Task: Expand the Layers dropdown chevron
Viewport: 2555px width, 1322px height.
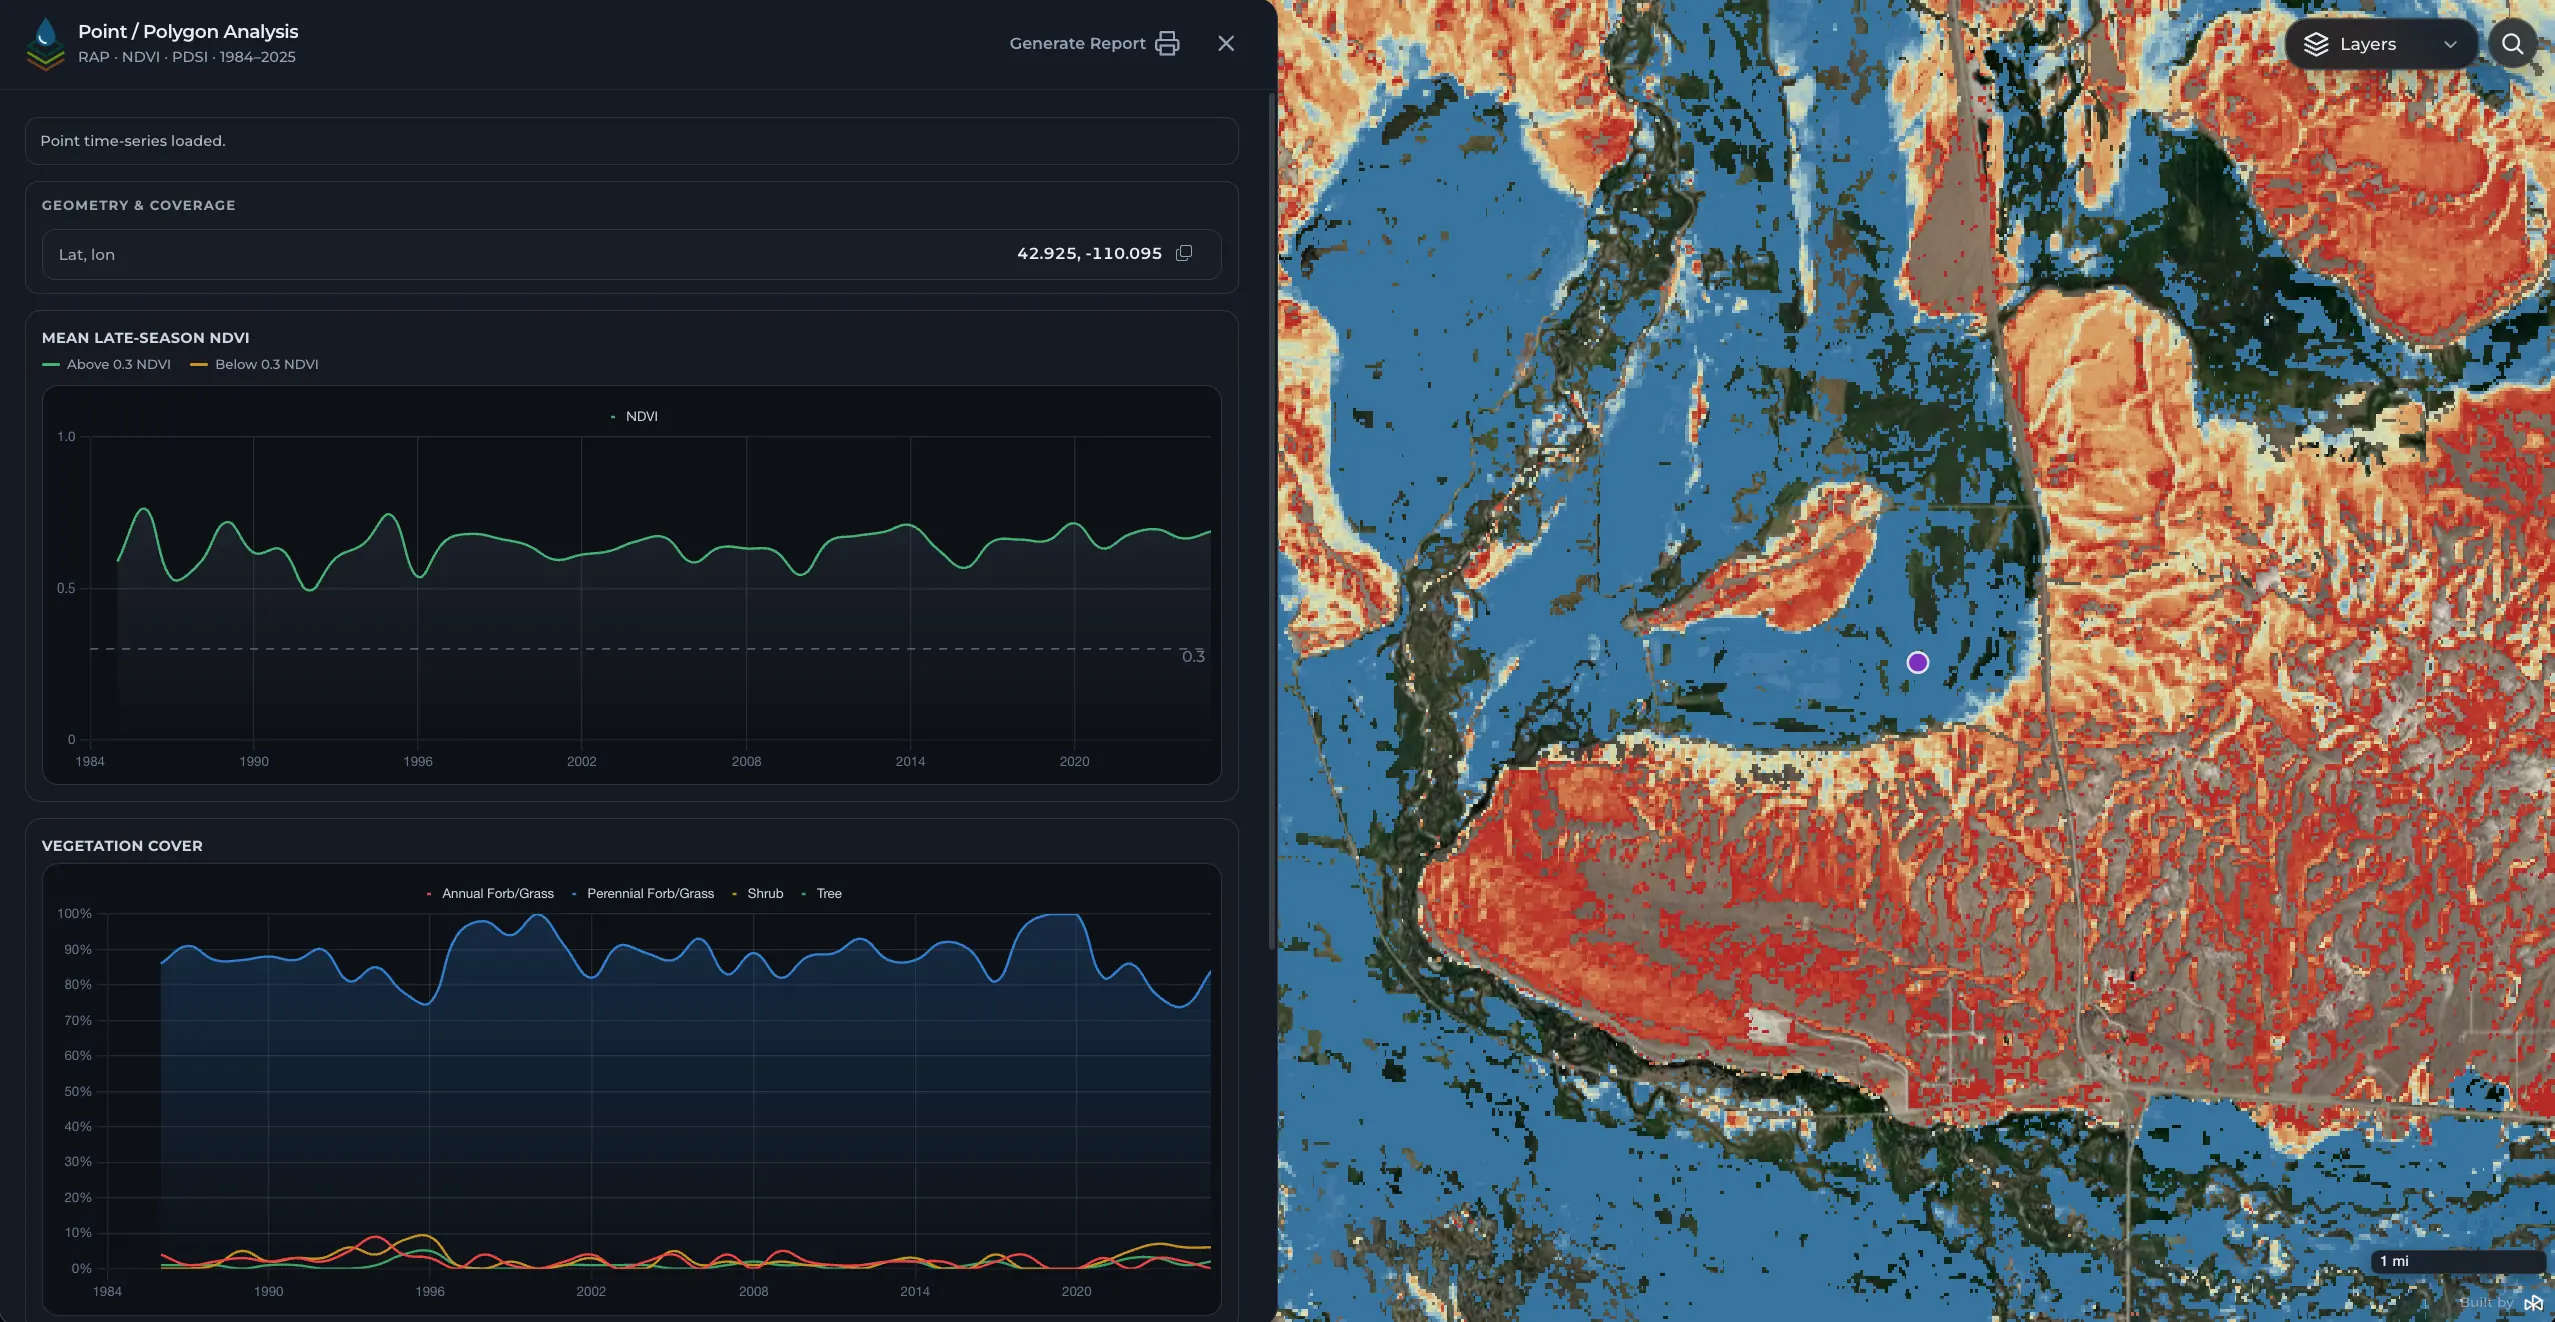Action: click(2450, 44)
